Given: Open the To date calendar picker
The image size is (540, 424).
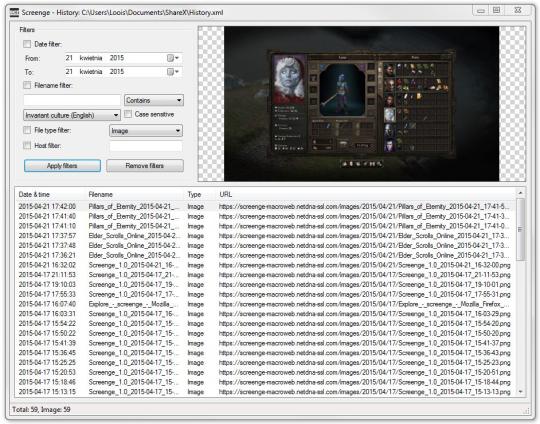Looking at the screenshot, I should pos(173,72).
